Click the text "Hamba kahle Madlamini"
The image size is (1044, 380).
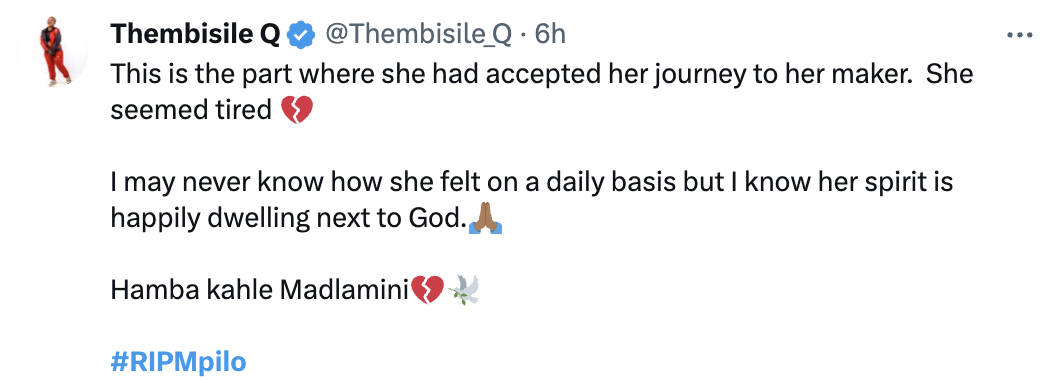tap(259, 290)
